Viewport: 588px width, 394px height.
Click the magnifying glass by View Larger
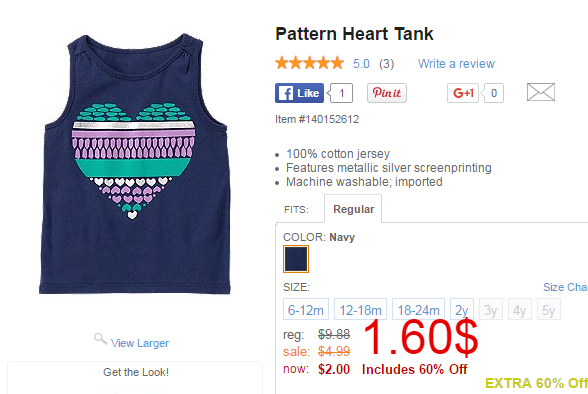click(100, 339)
